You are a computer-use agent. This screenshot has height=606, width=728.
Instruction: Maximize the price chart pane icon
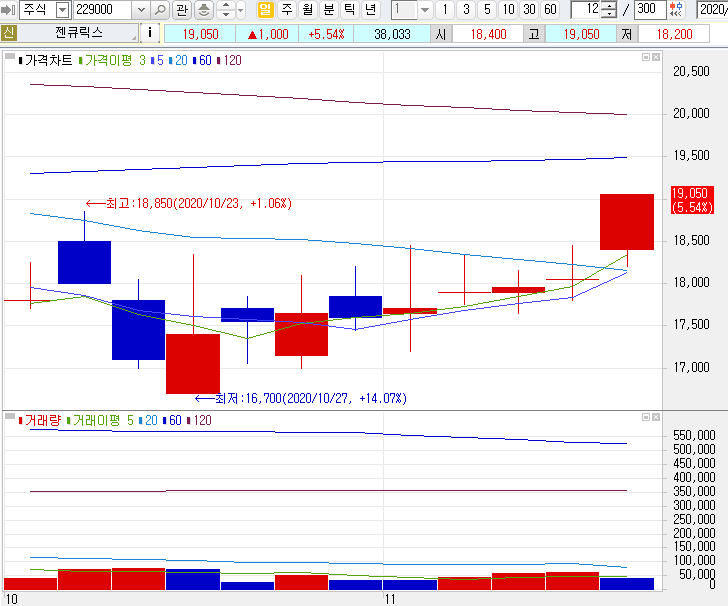[x=646, y=57]
